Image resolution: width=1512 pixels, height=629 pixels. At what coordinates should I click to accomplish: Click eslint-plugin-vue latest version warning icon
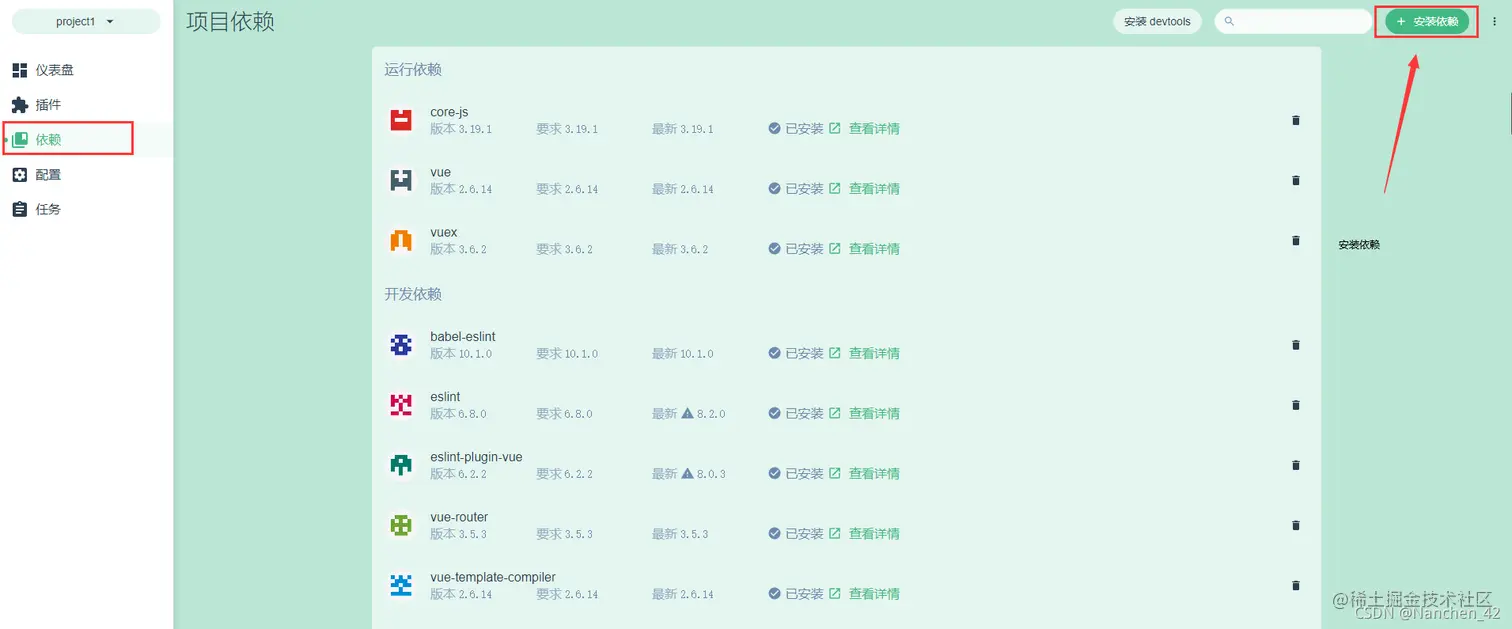point(688,473)
